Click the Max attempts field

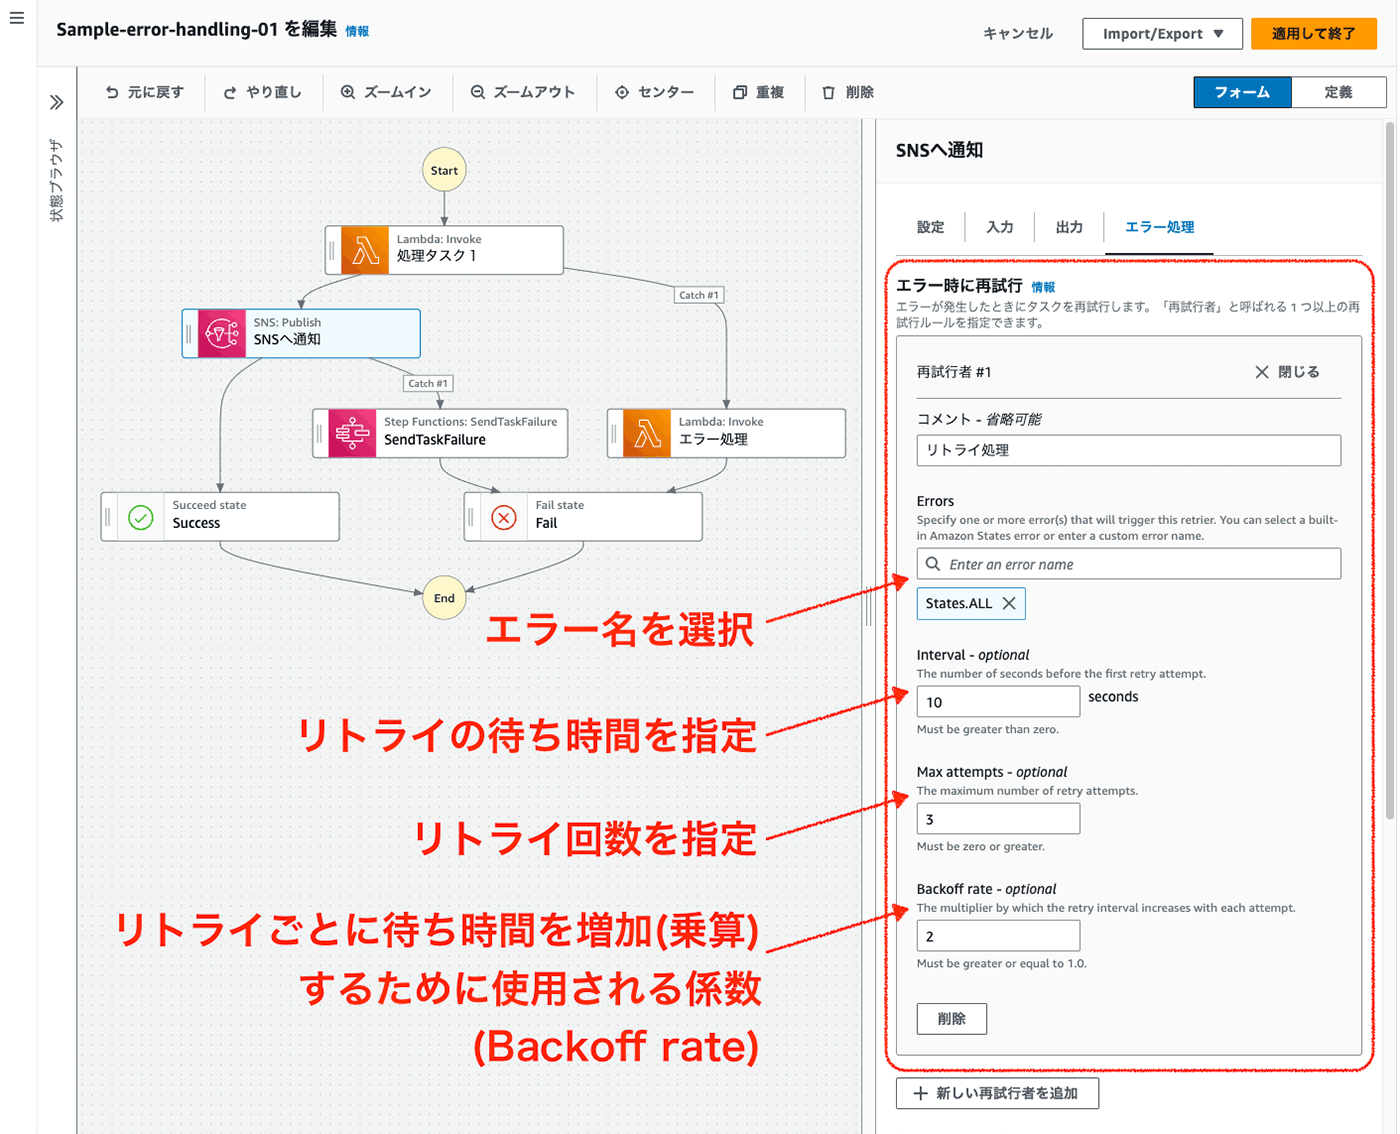coord(998,819)
